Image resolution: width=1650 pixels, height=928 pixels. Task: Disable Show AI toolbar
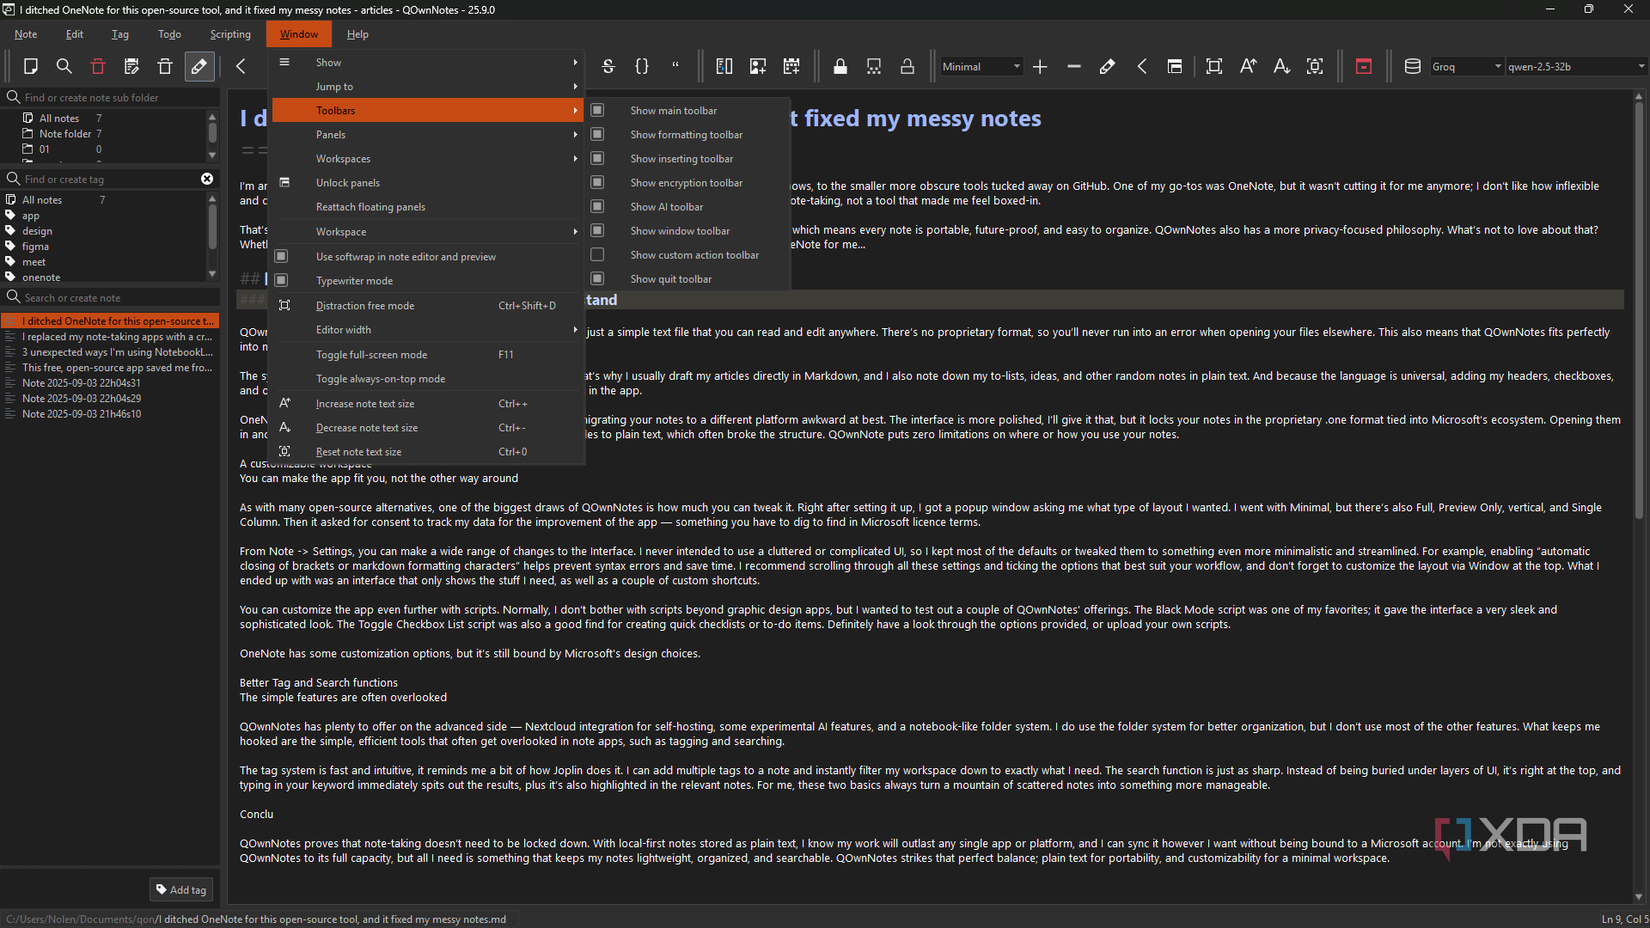pyautogui.click(x=597, y=206)
